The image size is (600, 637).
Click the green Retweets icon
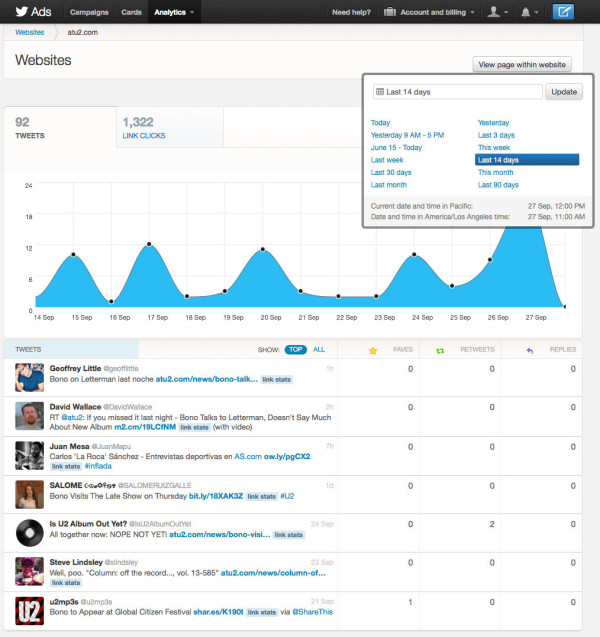440,350
